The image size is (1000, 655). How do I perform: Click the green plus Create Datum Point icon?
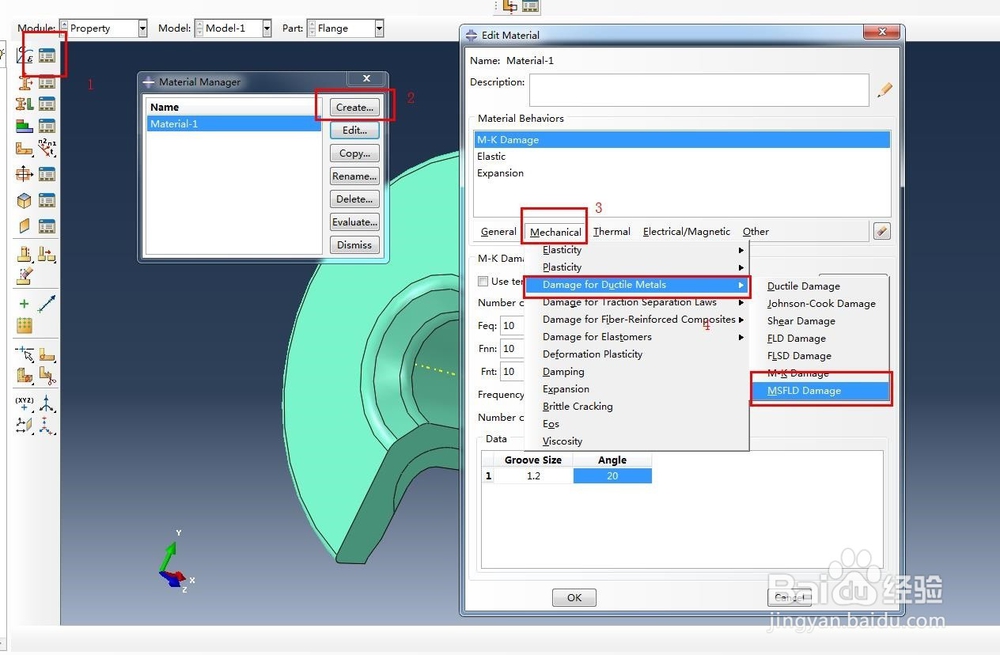[24, 304]
